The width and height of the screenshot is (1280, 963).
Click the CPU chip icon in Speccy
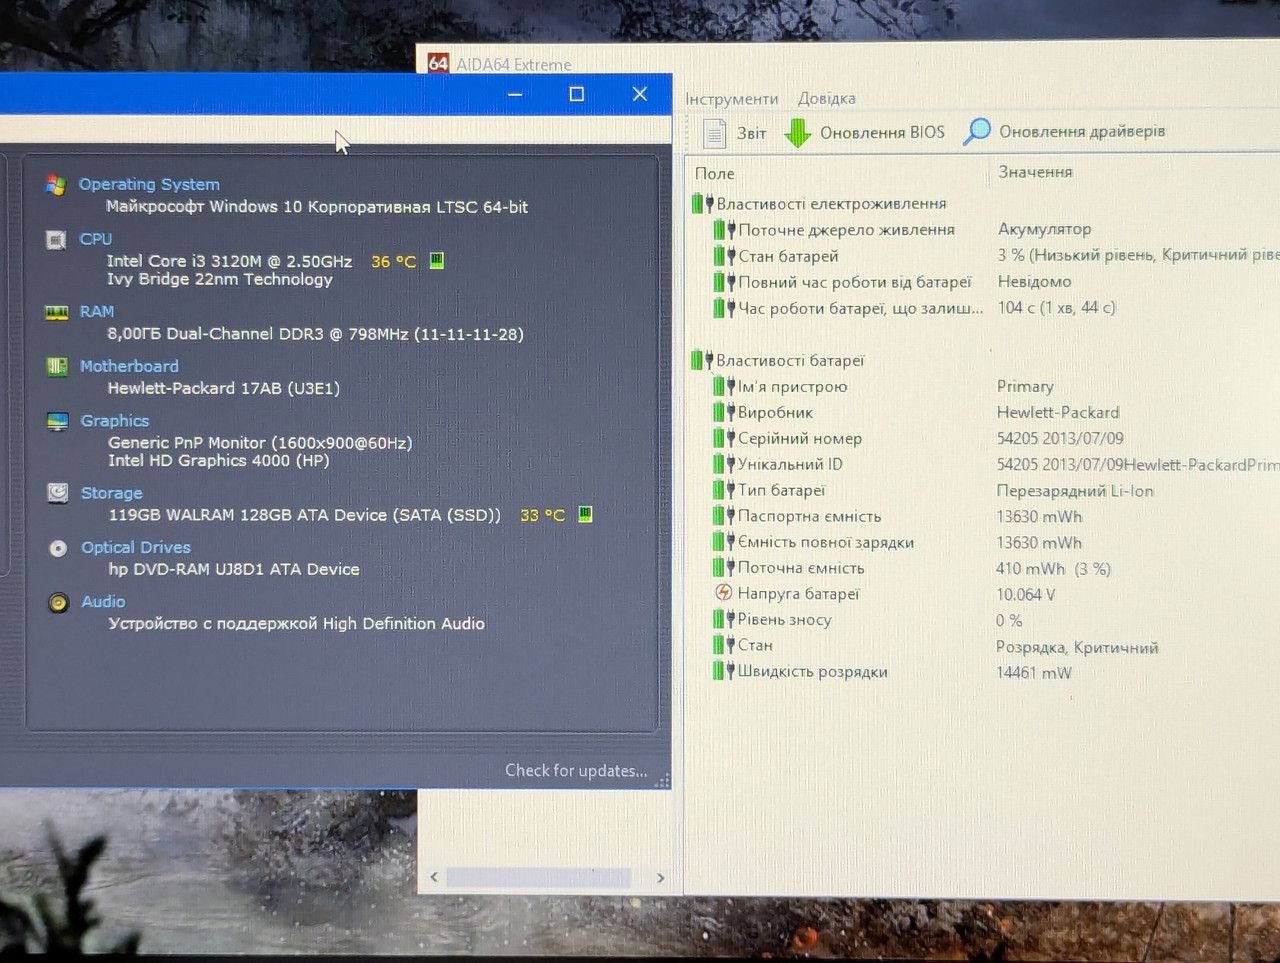click(56, 240)
